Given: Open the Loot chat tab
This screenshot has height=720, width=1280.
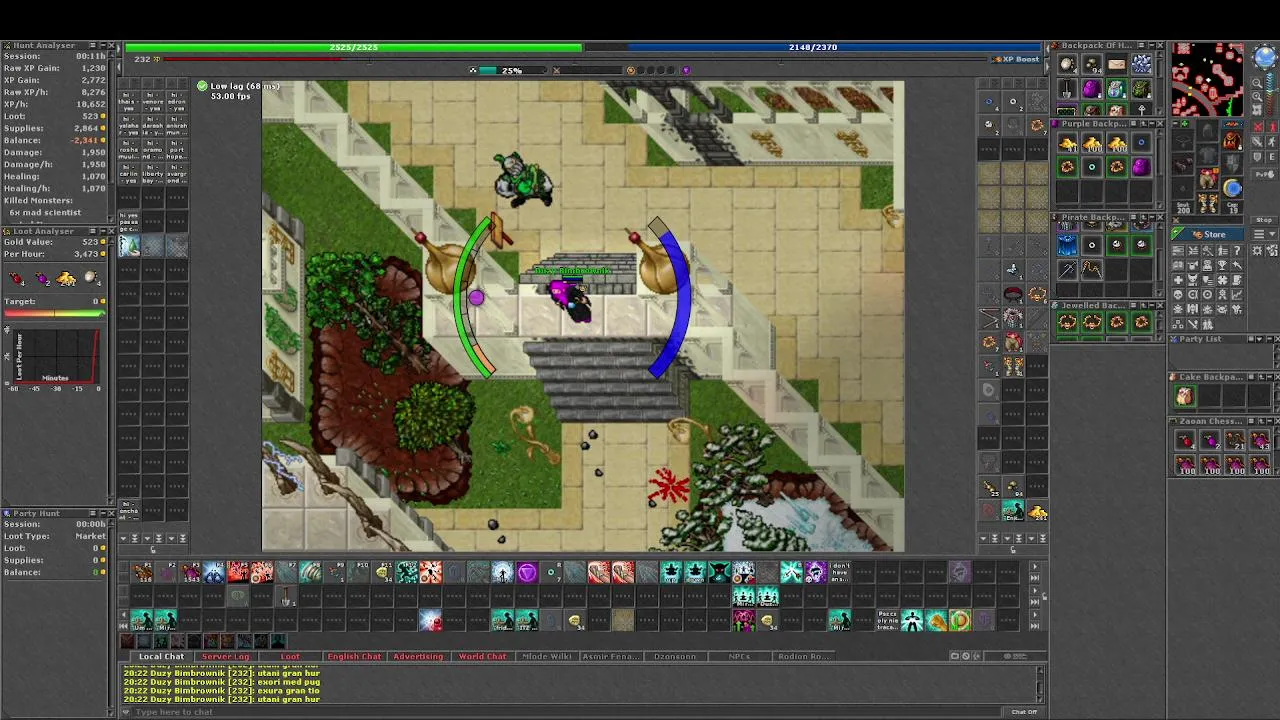Looking at the screenshot, I should point(290,656).
